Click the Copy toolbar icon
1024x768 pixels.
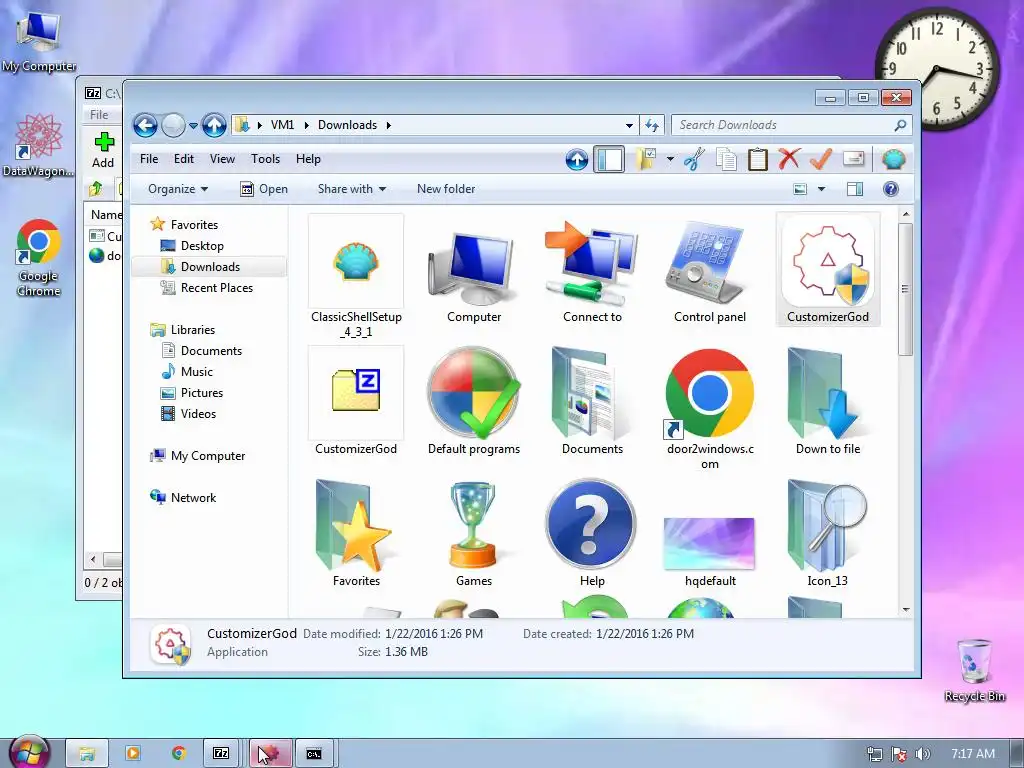(726, 159)
